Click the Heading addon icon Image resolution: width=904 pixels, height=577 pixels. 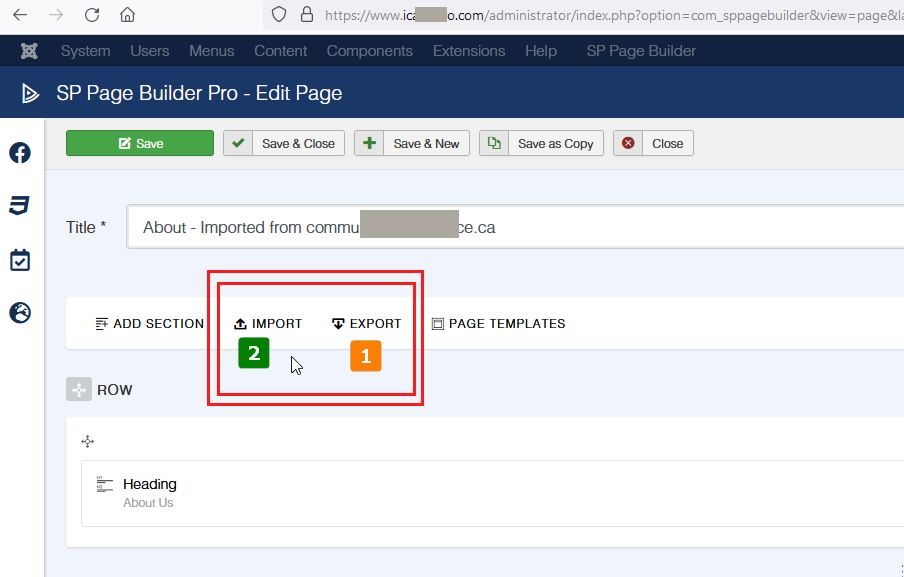105,484
